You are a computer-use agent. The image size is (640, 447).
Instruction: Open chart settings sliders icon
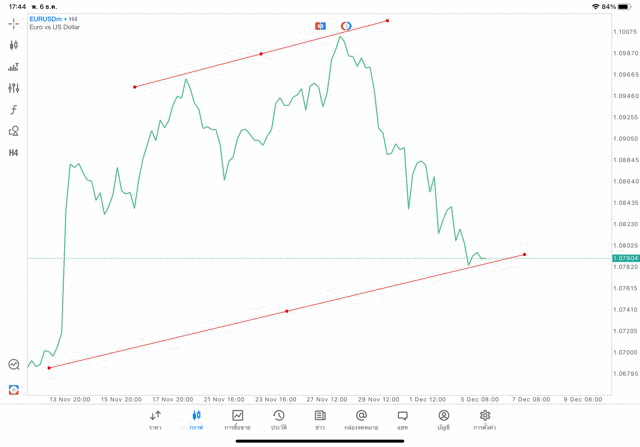click(14, 88)
